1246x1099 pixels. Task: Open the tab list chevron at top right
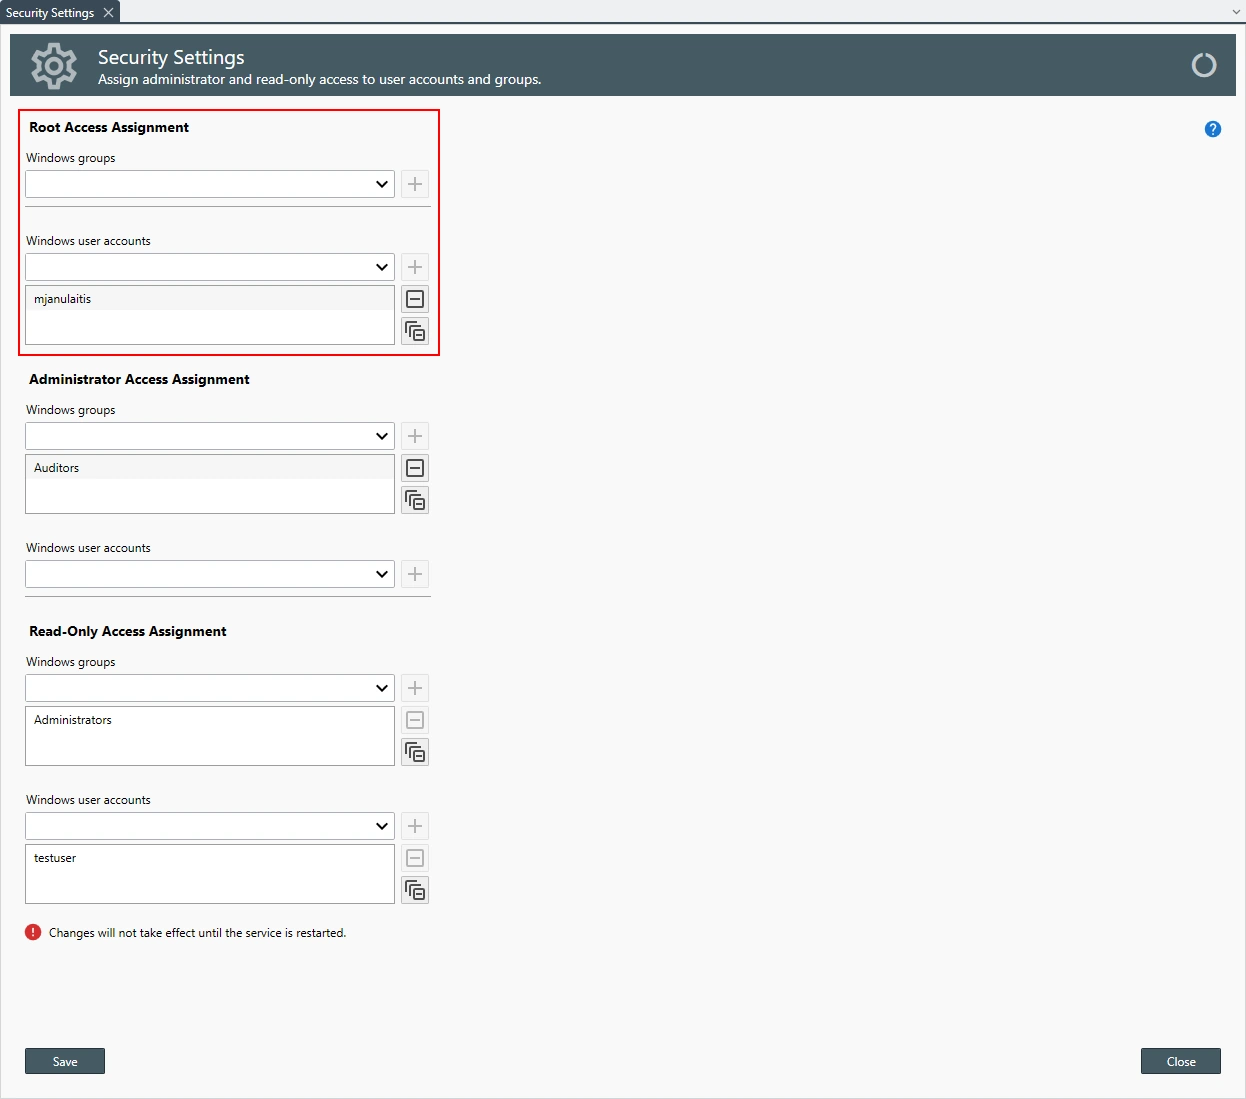[x=1236, y=12]
